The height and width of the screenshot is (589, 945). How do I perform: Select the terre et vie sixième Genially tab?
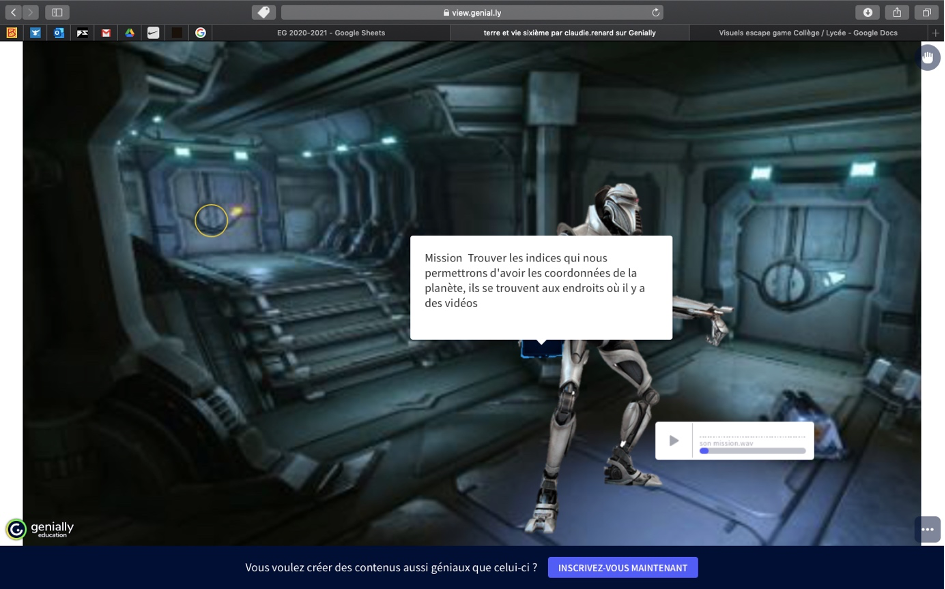[570, 33]
